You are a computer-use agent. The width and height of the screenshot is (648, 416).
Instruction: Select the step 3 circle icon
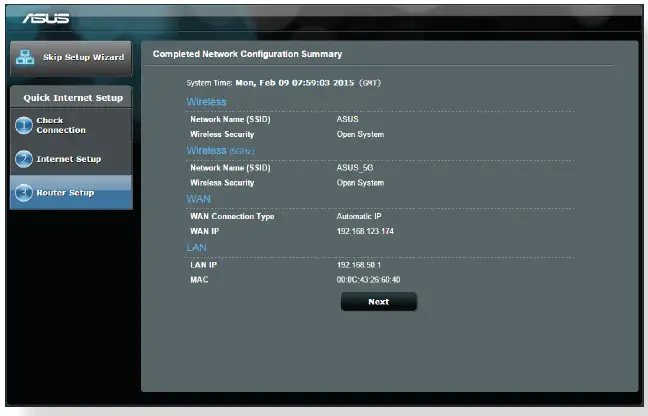pyautogui.click(x=24, y=193)
